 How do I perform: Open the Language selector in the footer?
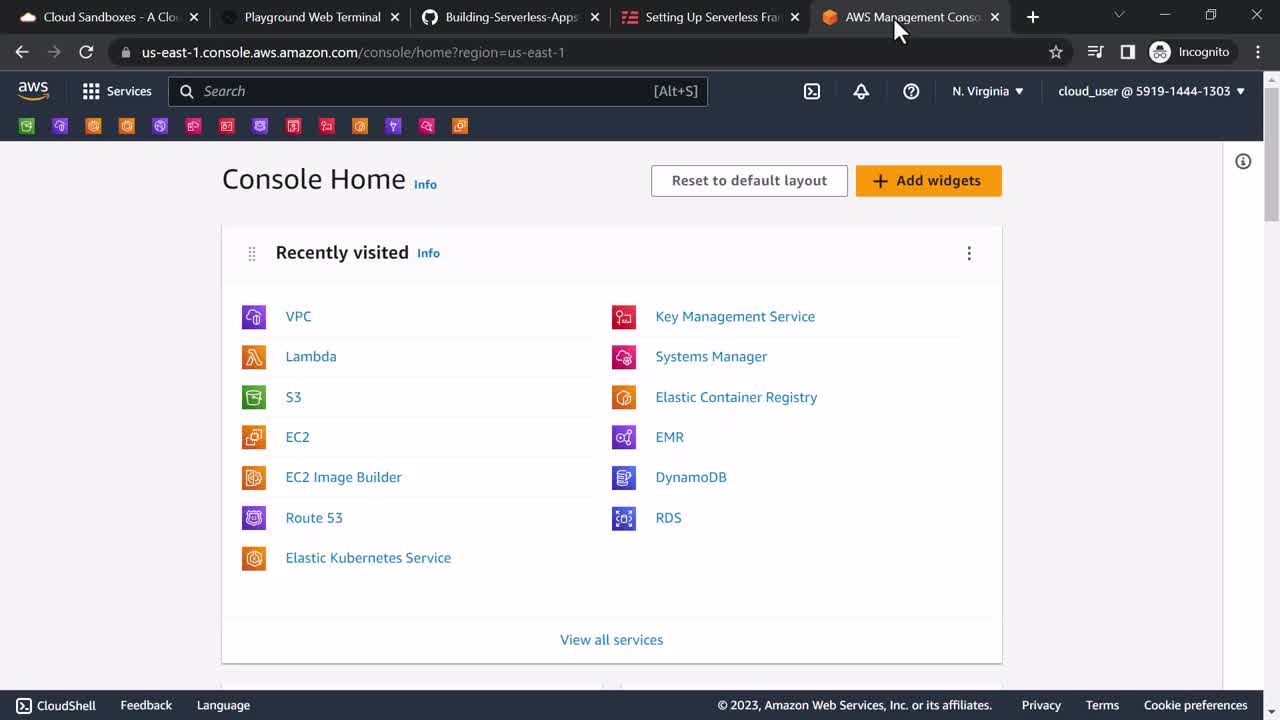[x=223, y=705]
